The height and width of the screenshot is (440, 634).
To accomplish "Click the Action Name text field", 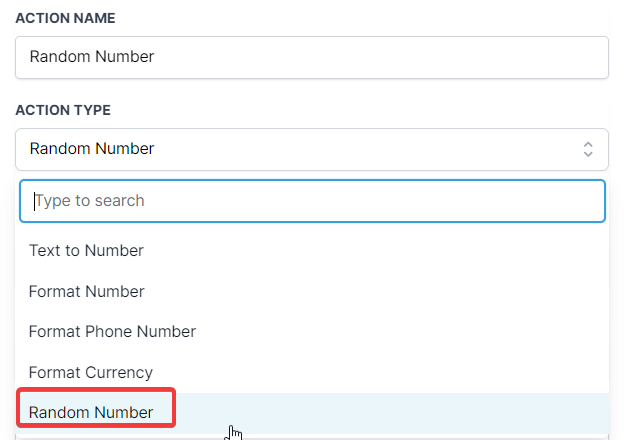I will 311,57.
